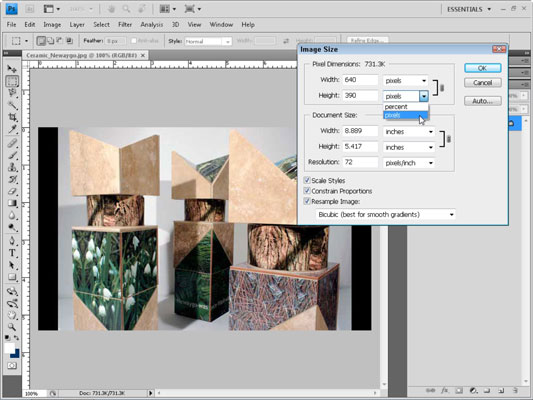The width and height of the screenshot is (533, 400).
Task: Select the Eraser tool
Action: click(12, 191)
